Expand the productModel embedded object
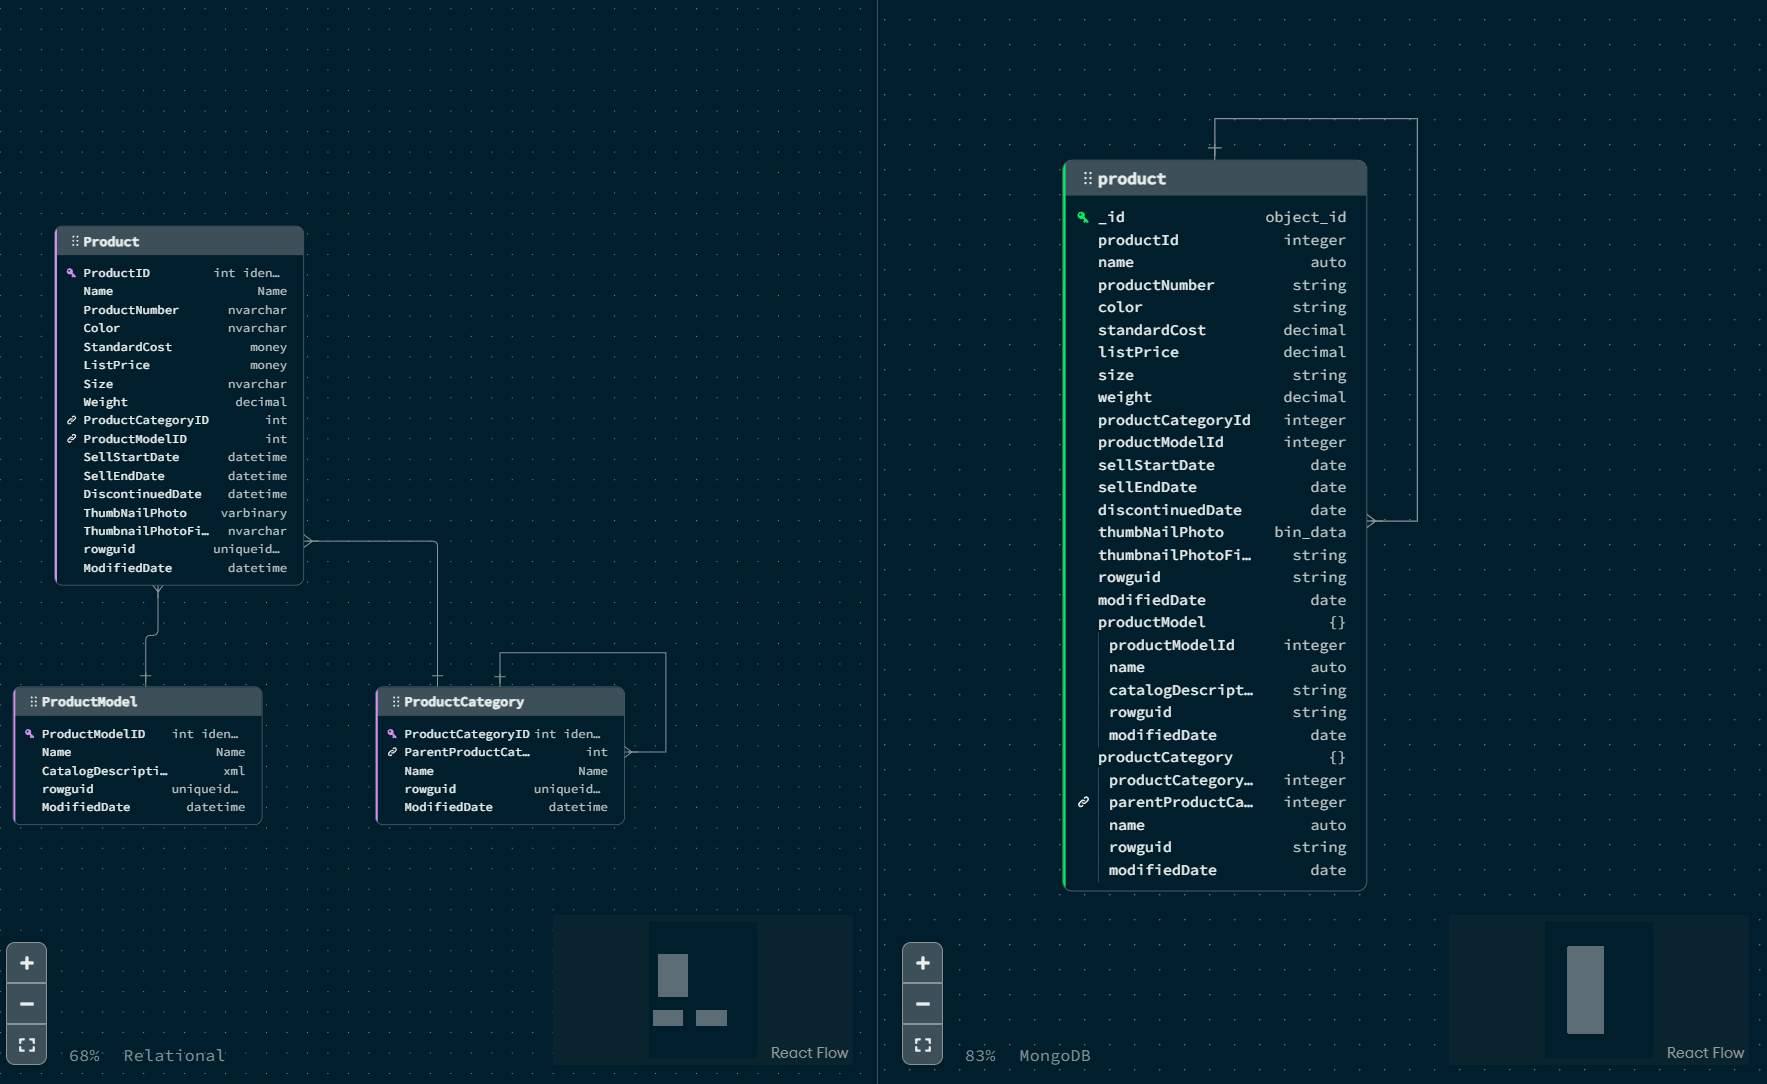Screen dimensions: 1767x1084 tap(1151, 622)
